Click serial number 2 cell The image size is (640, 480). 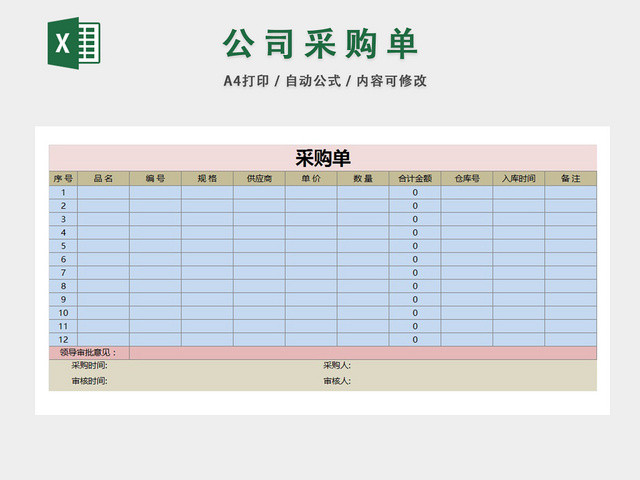[63, 206]
